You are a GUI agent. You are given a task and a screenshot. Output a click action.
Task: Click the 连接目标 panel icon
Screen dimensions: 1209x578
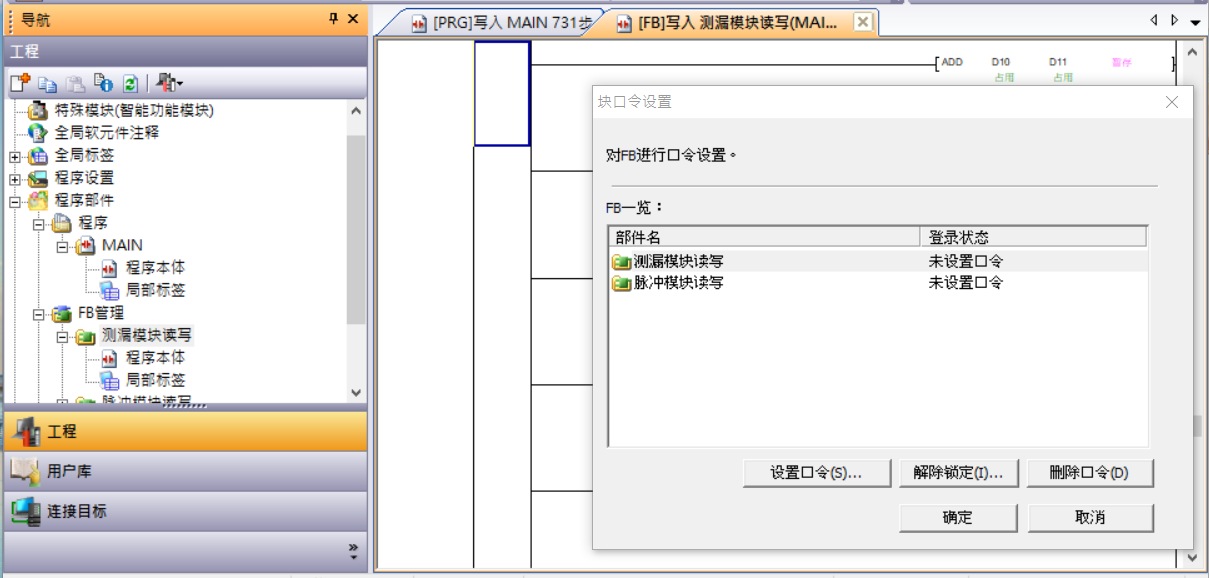click(26, 511)
